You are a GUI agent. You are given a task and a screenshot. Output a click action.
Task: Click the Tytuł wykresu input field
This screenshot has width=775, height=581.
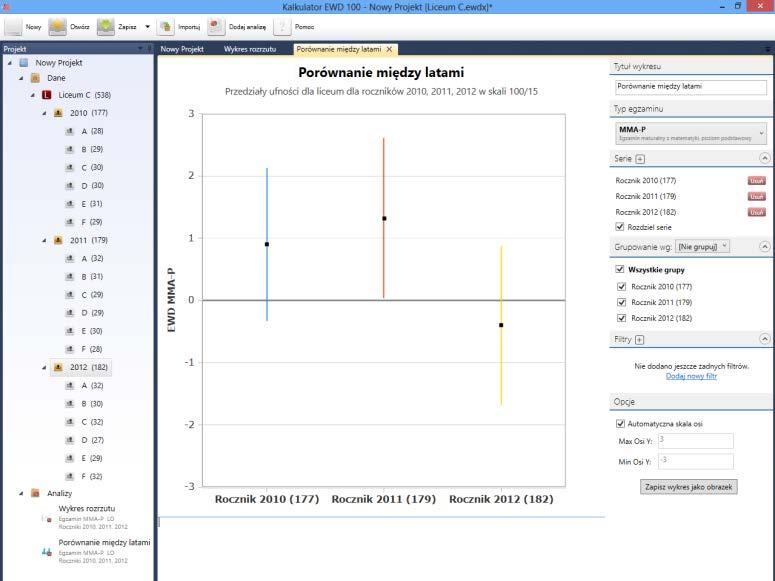tap(691, 87)
